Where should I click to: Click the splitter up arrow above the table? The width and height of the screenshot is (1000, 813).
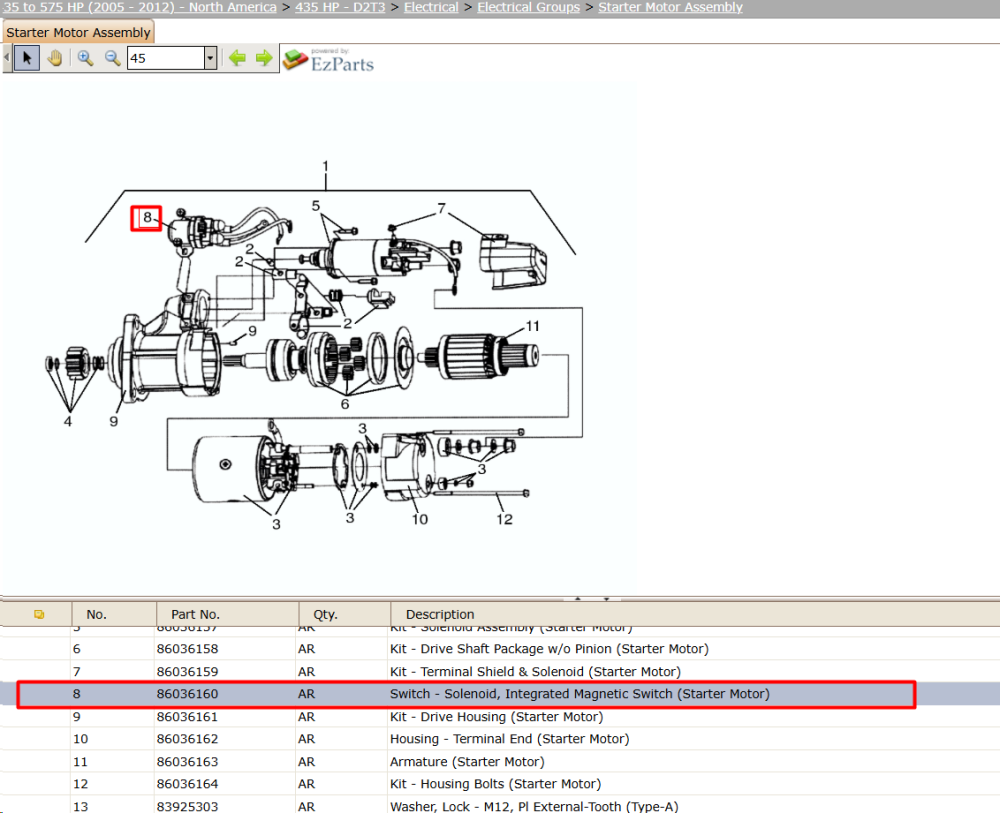578,599
